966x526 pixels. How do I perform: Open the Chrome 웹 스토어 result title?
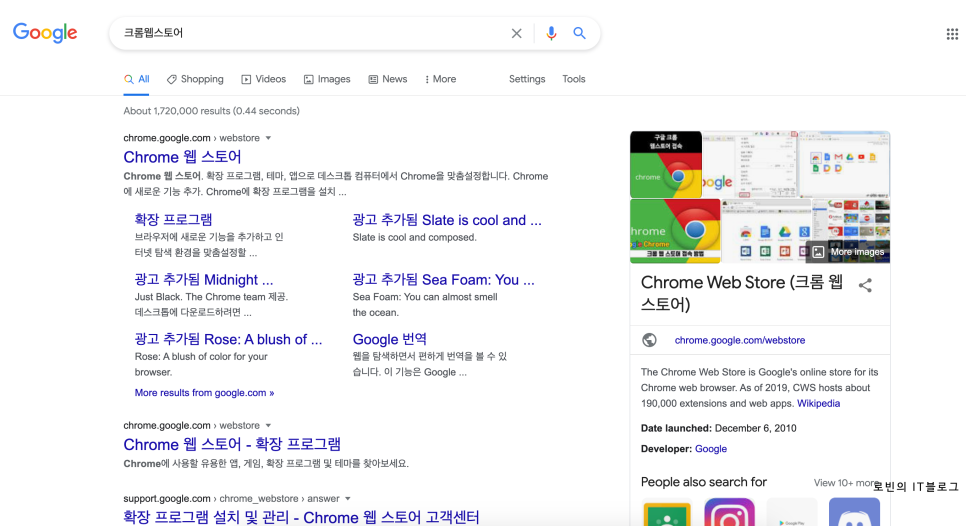pyautogui.click(x=182, y=157)
